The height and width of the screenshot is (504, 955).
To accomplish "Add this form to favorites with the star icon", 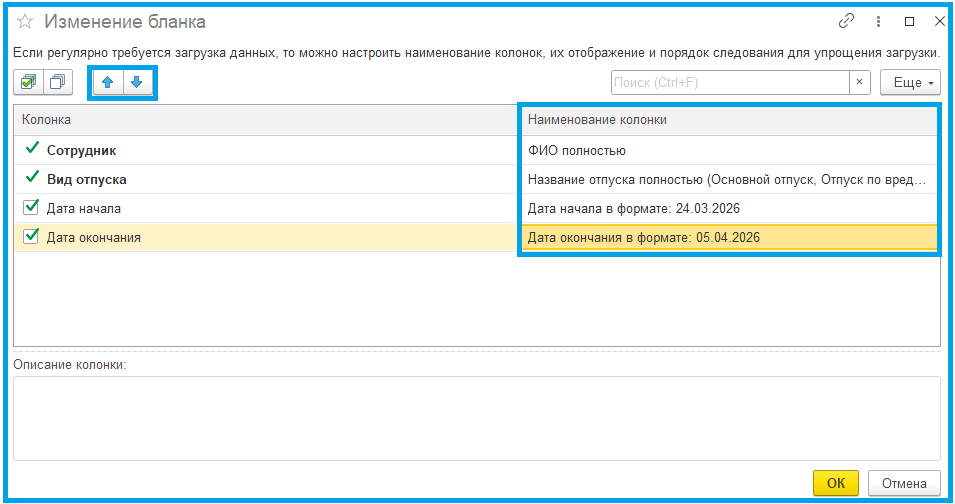I will (25, 21).
